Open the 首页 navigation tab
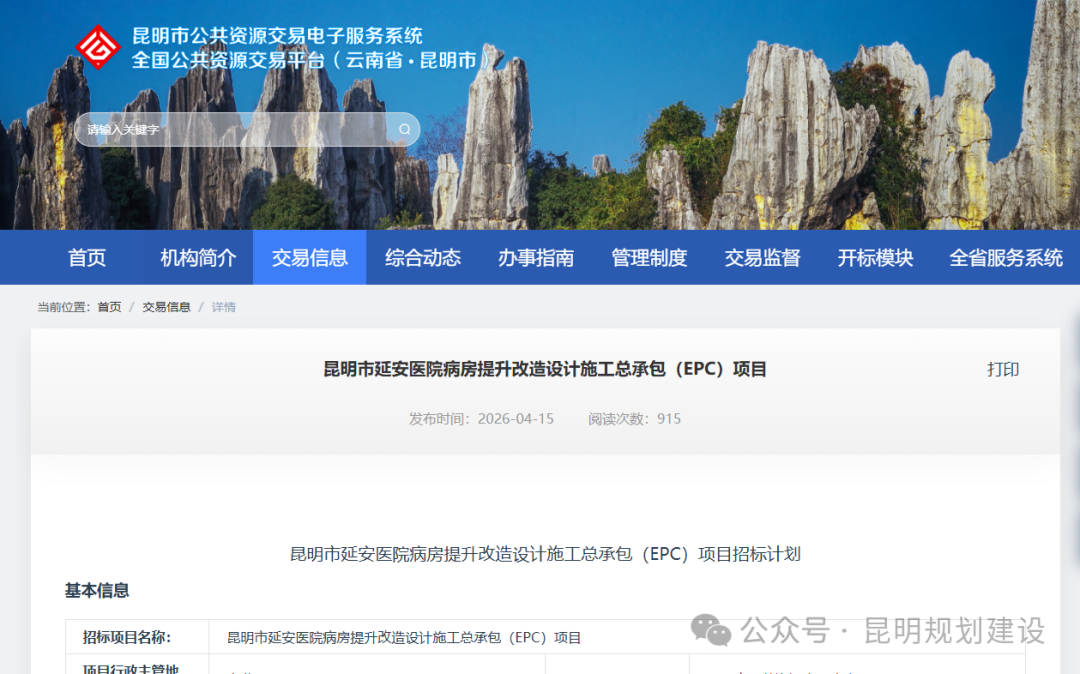Image resolution: width=1080 pixels, height=674 pixels. pos(87,257)
